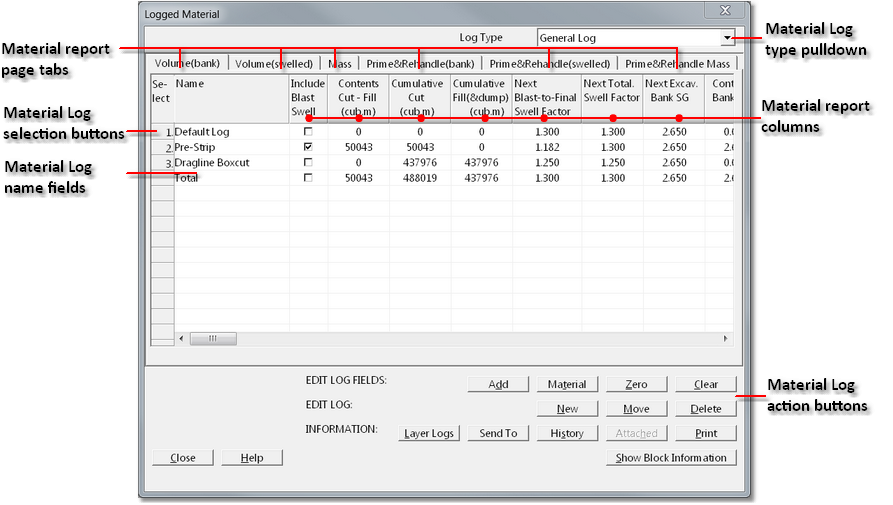Switch to the Volume(bank) tab

click(x=187, y=63)
